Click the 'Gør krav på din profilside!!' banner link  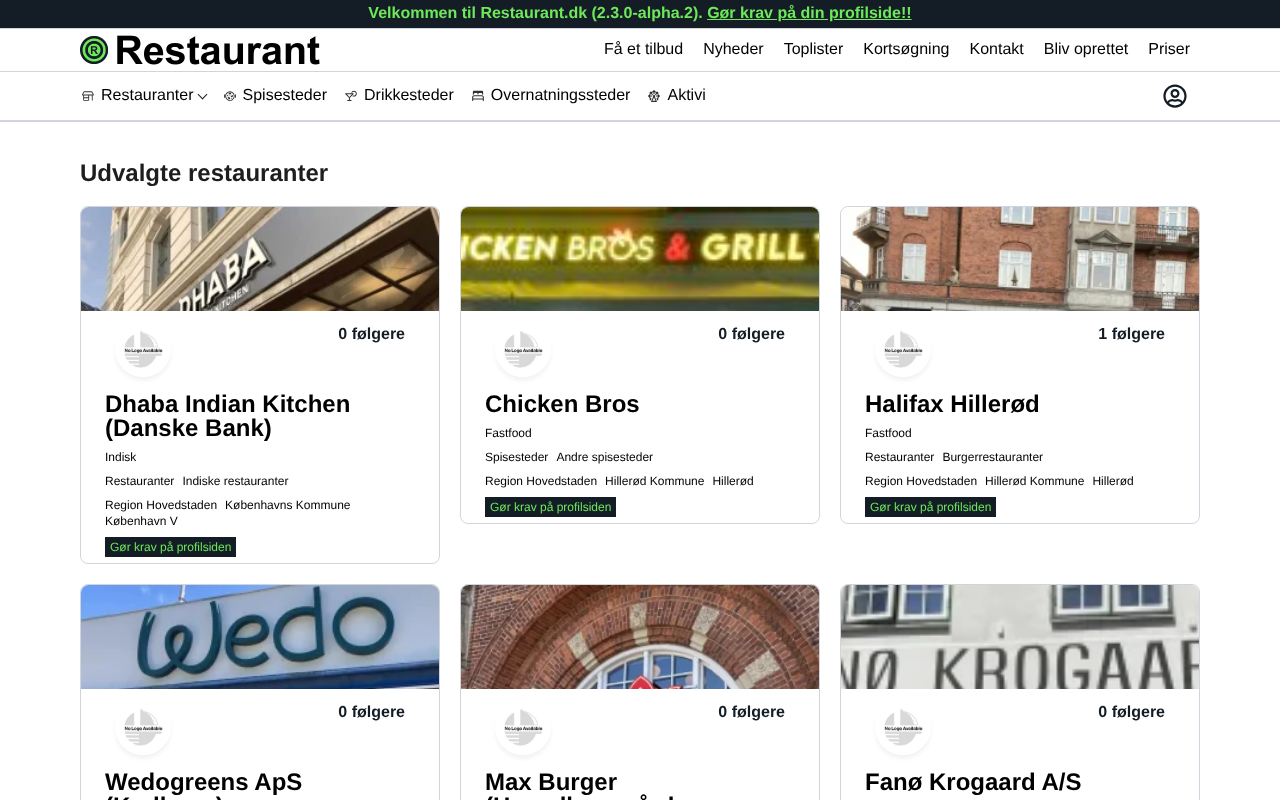point(809,13)
